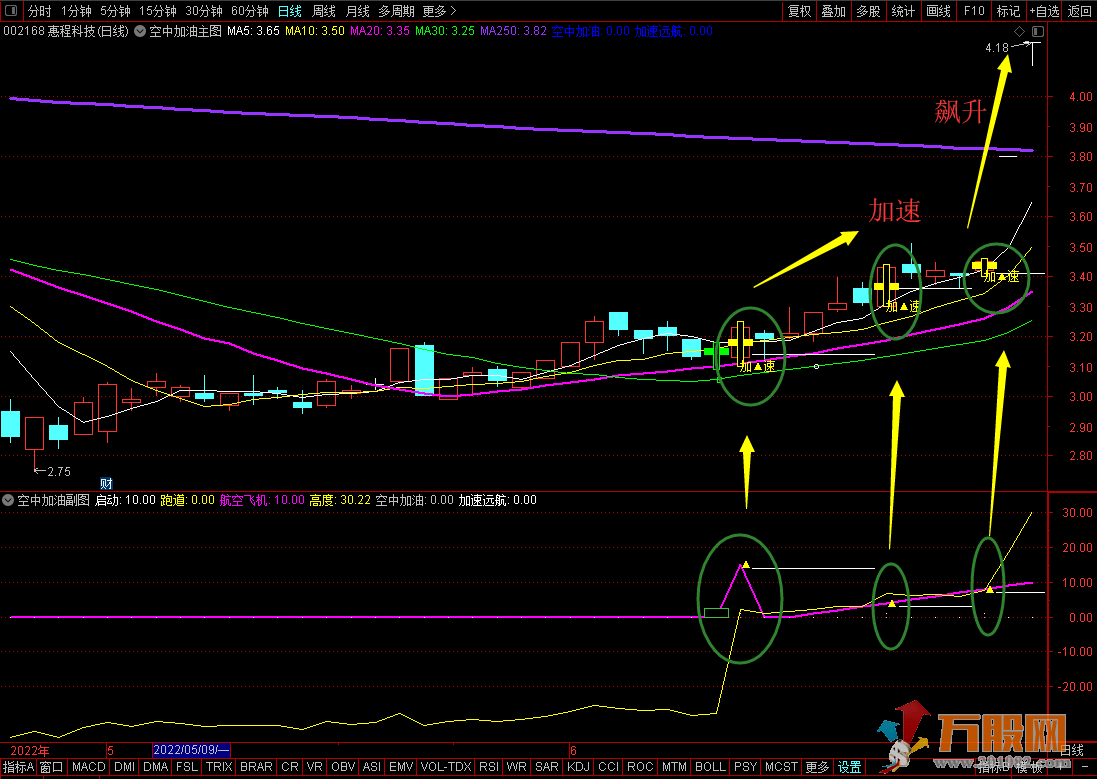Screen dimensions: 1097x779
Task: Select the 5分钟 period
Action: 115,11
